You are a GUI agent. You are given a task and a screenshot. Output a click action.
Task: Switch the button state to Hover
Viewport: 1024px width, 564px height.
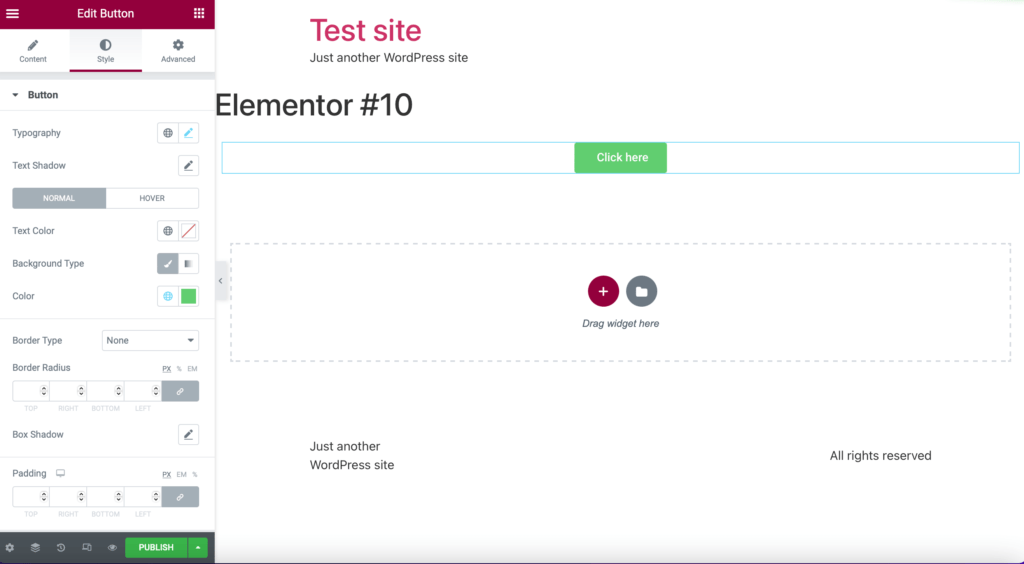(x=152, y=198)
